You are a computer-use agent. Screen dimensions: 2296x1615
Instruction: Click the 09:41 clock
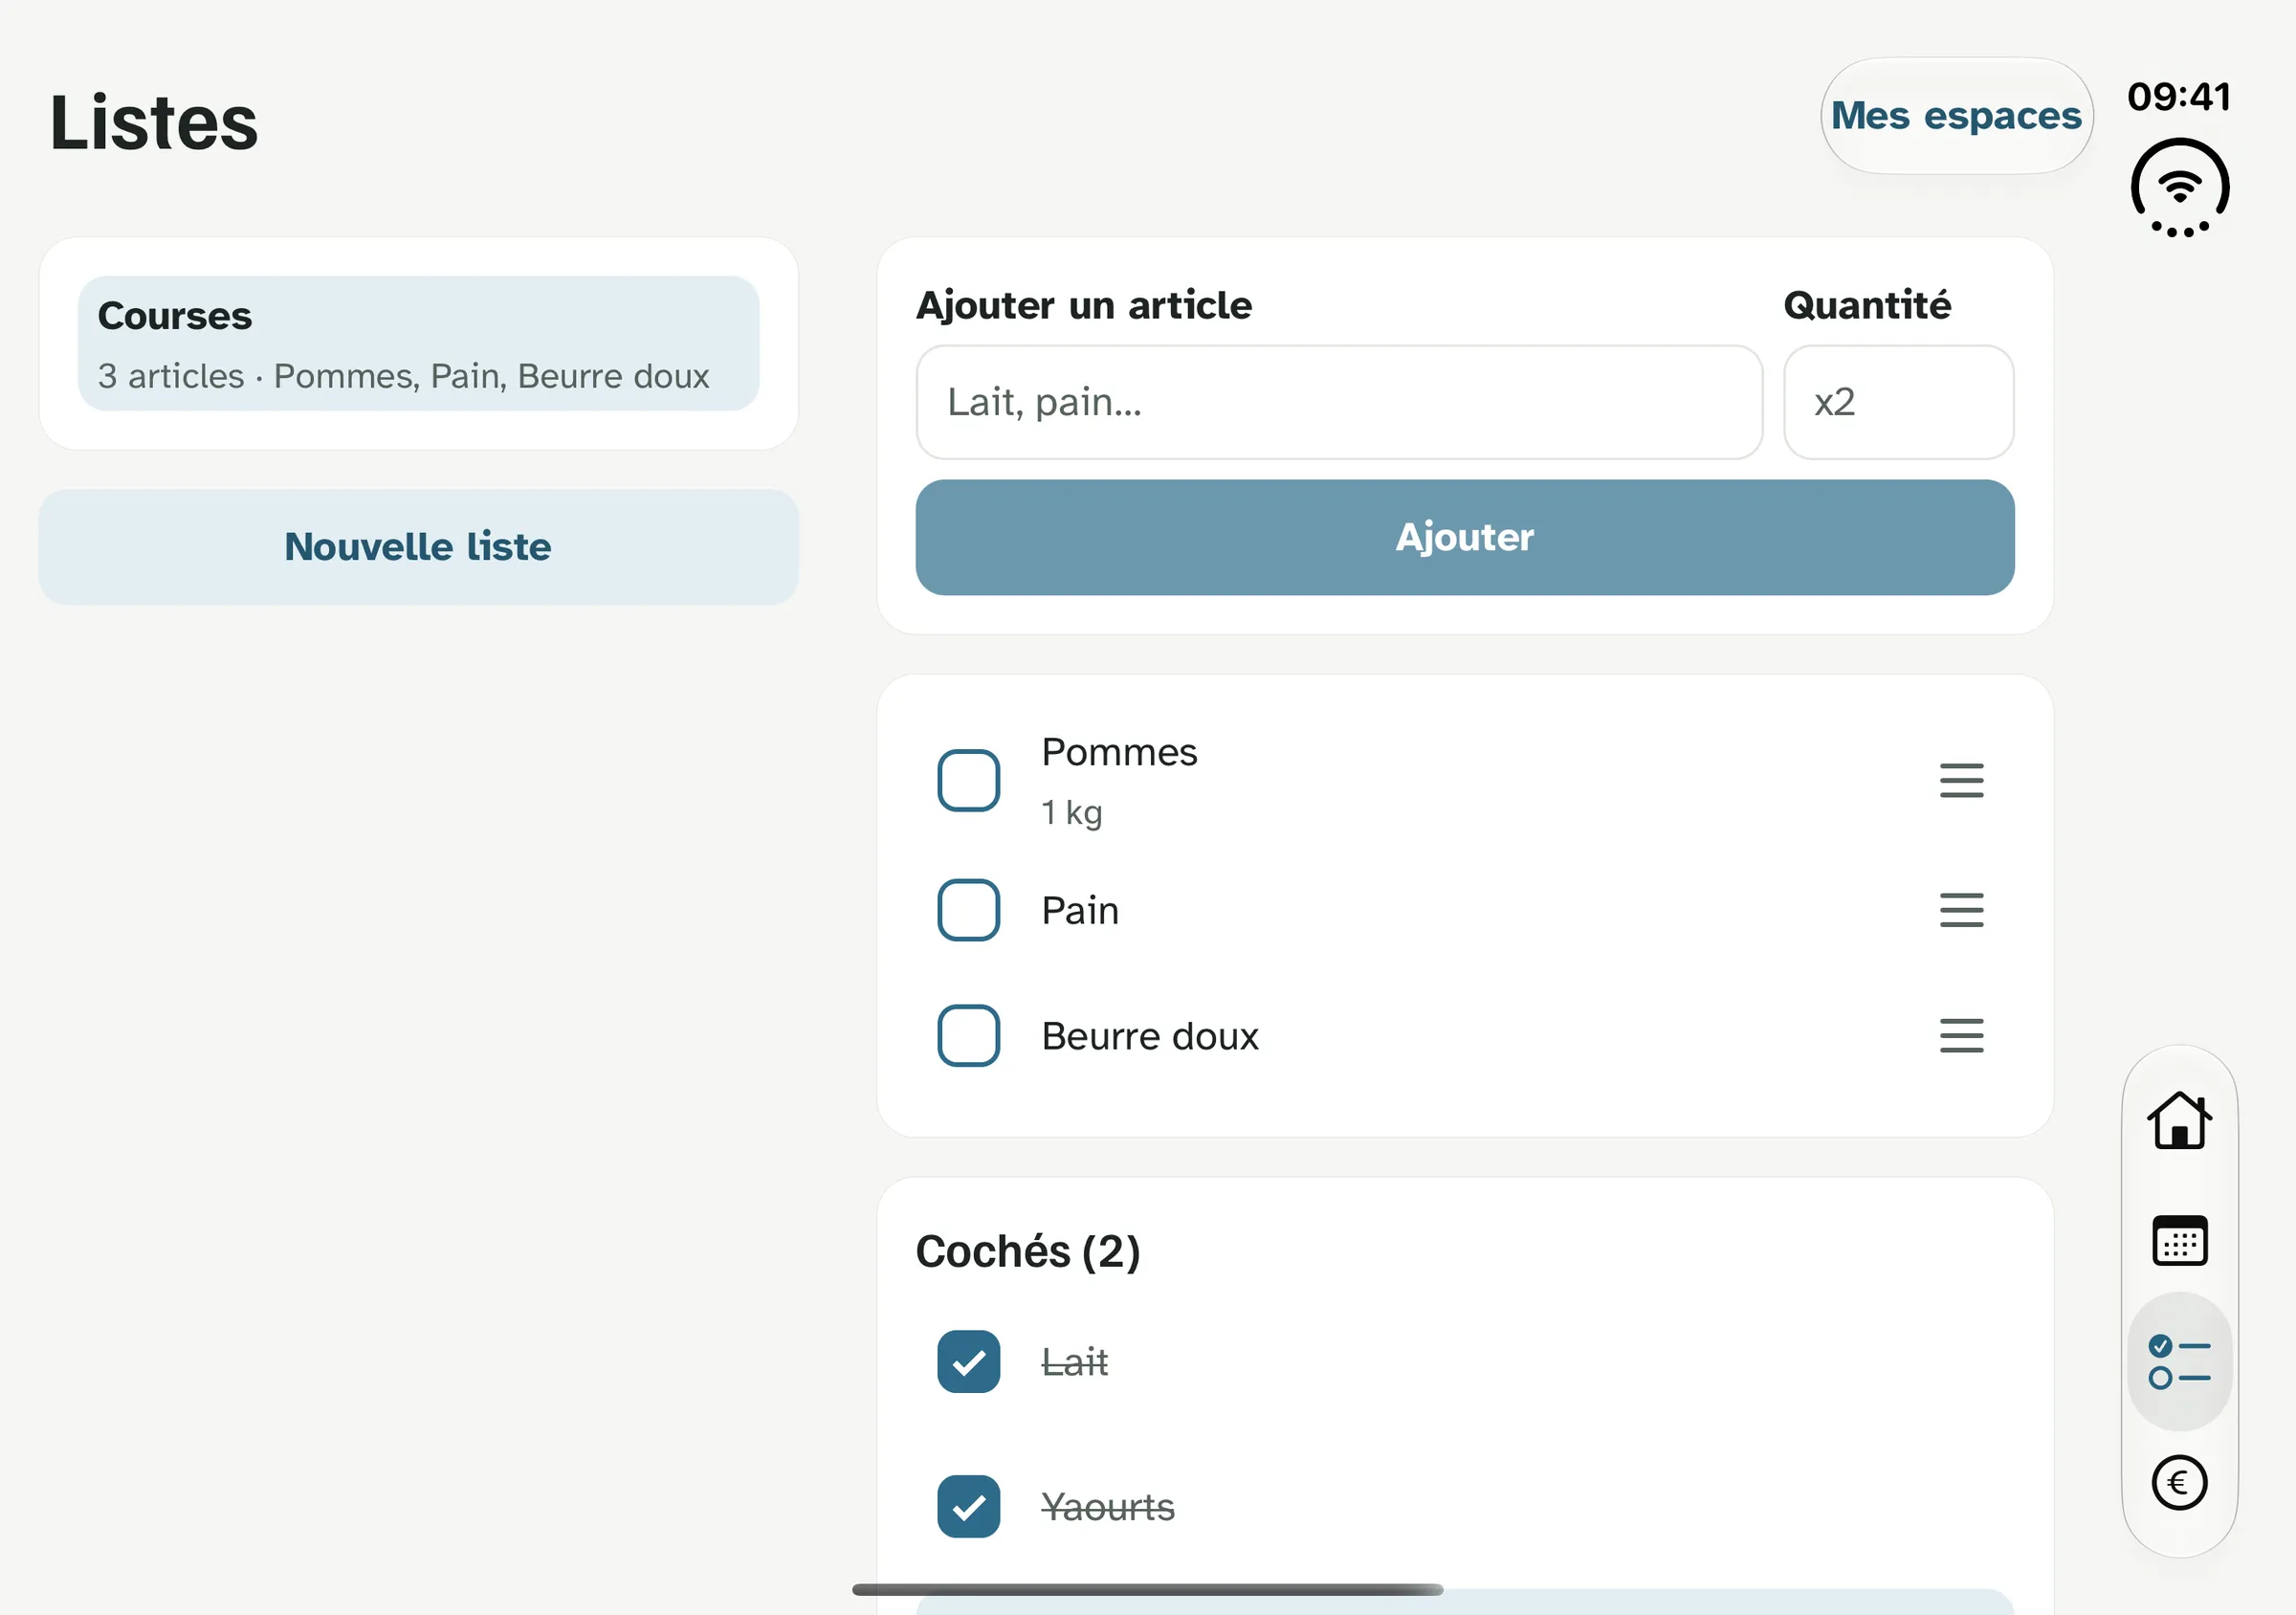click(x=2179, y=97)
